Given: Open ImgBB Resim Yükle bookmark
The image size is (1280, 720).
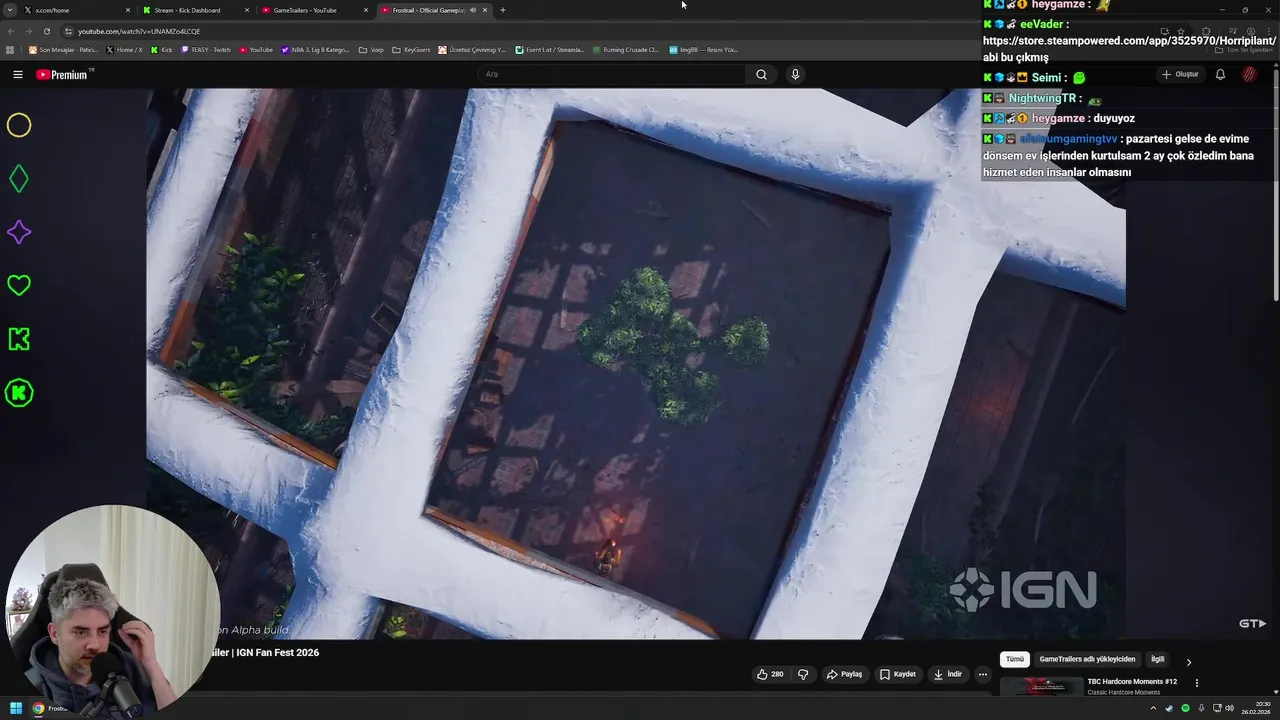Looking at the screenshot, I should coord(704,49).
